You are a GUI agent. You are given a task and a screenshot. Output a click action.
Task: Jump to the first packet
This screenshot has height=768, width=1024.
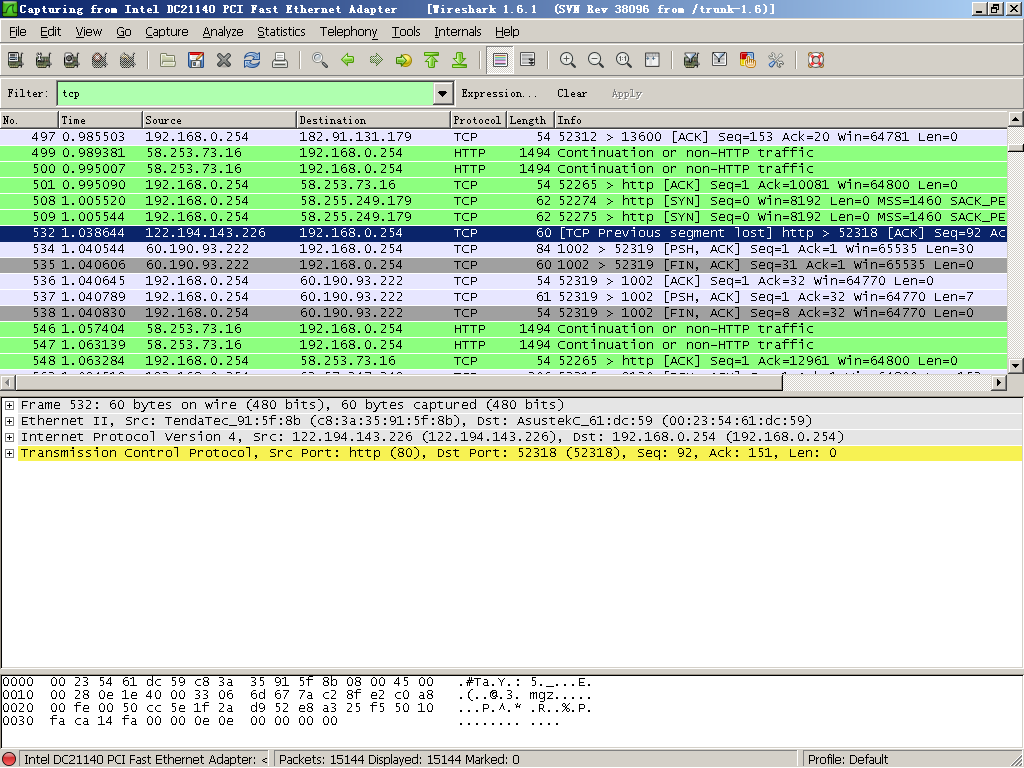point(432,61)
